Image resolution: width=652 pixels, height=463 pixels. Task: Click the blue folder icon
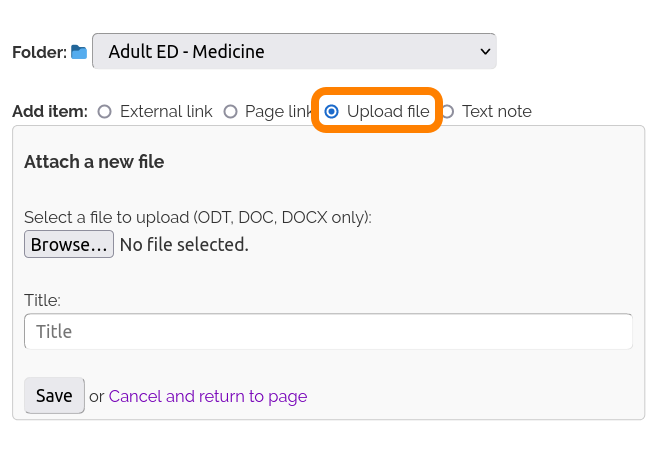(x=79, y=51)
